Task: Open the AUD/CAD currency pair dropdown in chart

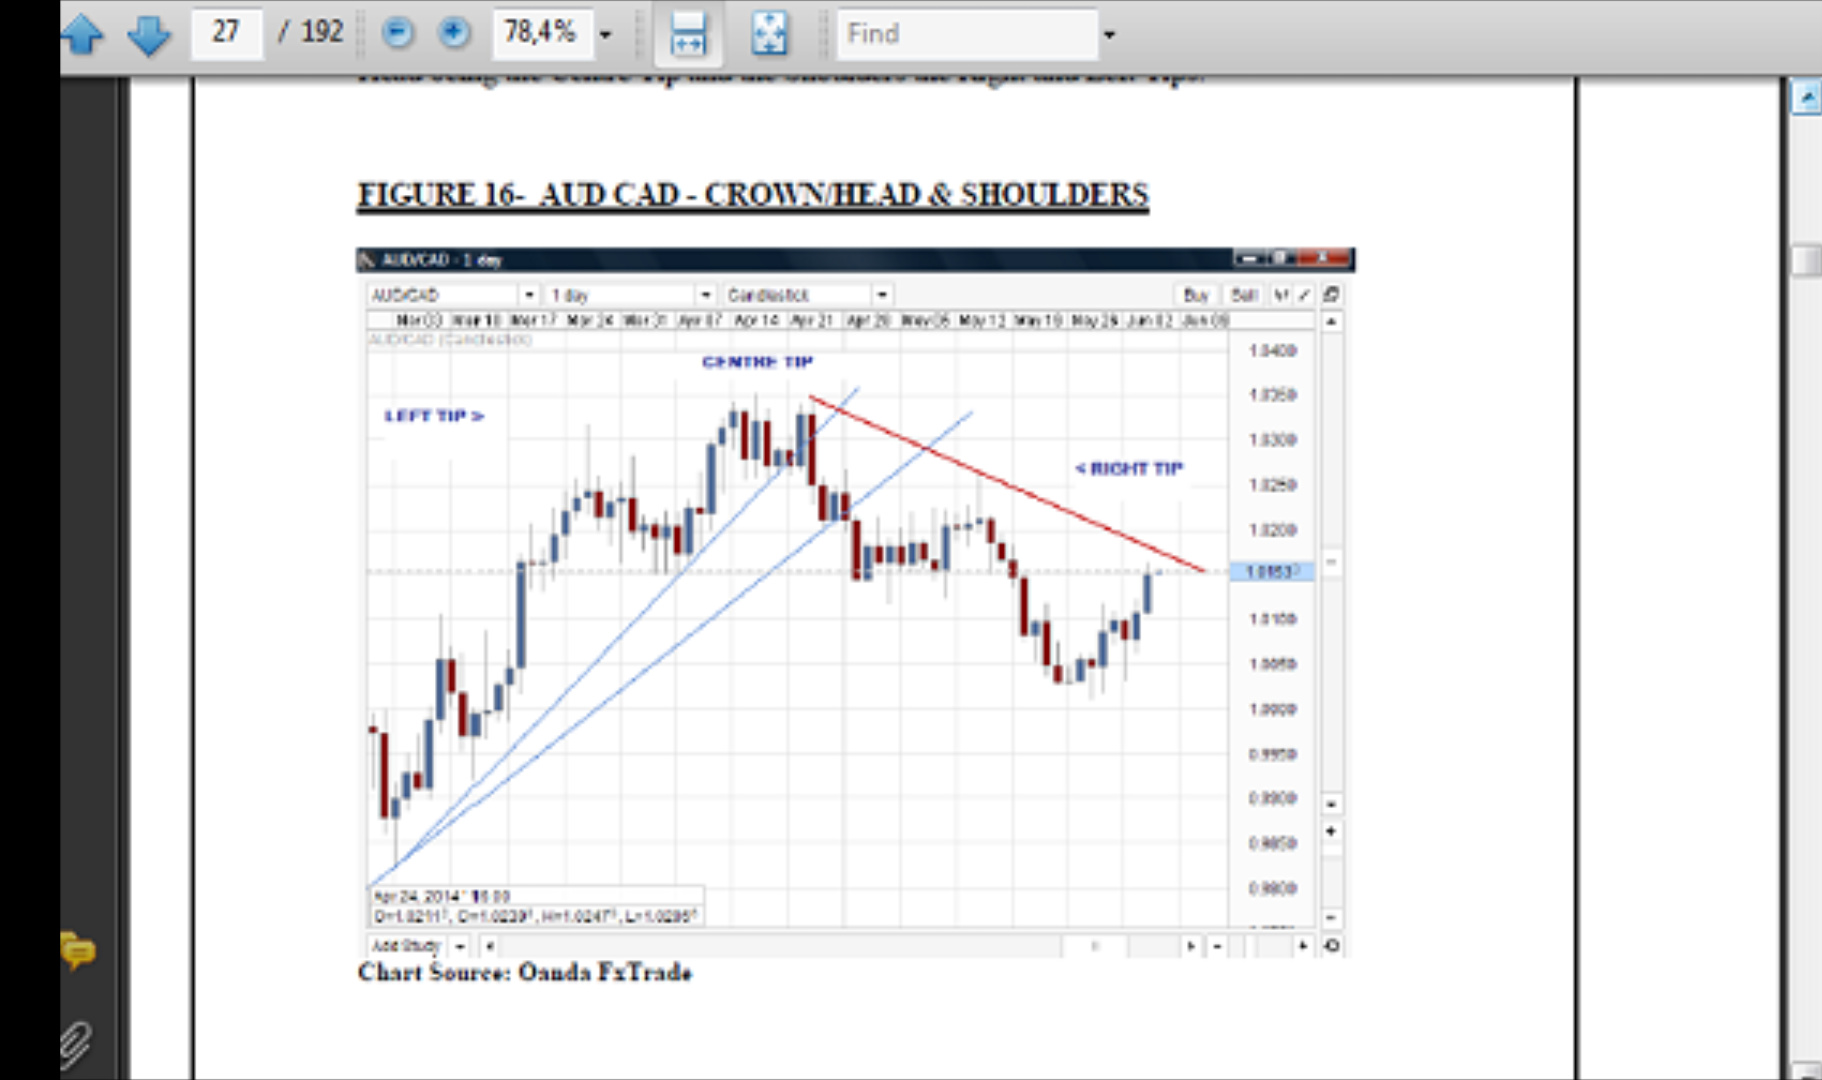Action: (529, 295)
